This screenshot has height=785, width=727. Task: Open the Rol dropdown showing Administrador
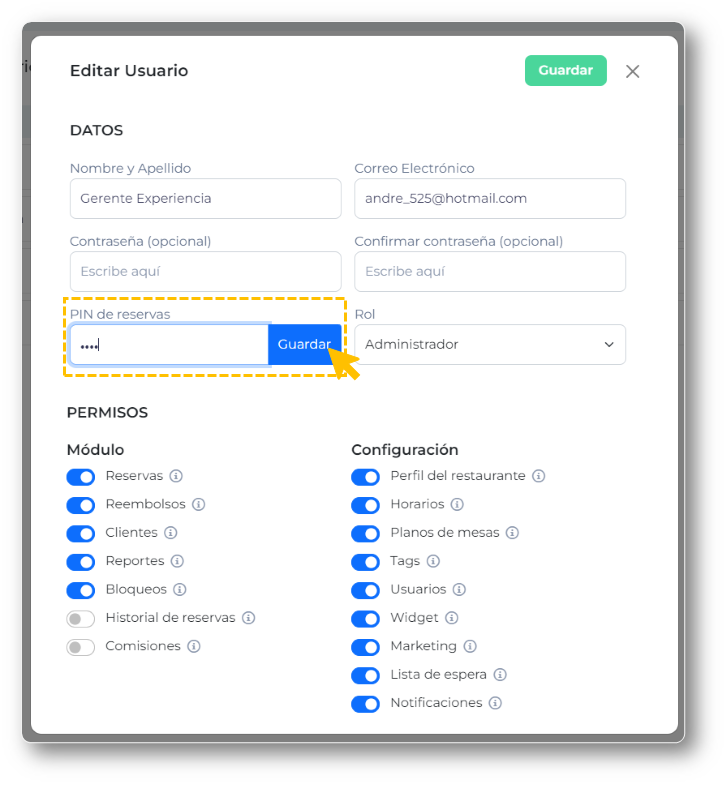click(x=490, y=344)
